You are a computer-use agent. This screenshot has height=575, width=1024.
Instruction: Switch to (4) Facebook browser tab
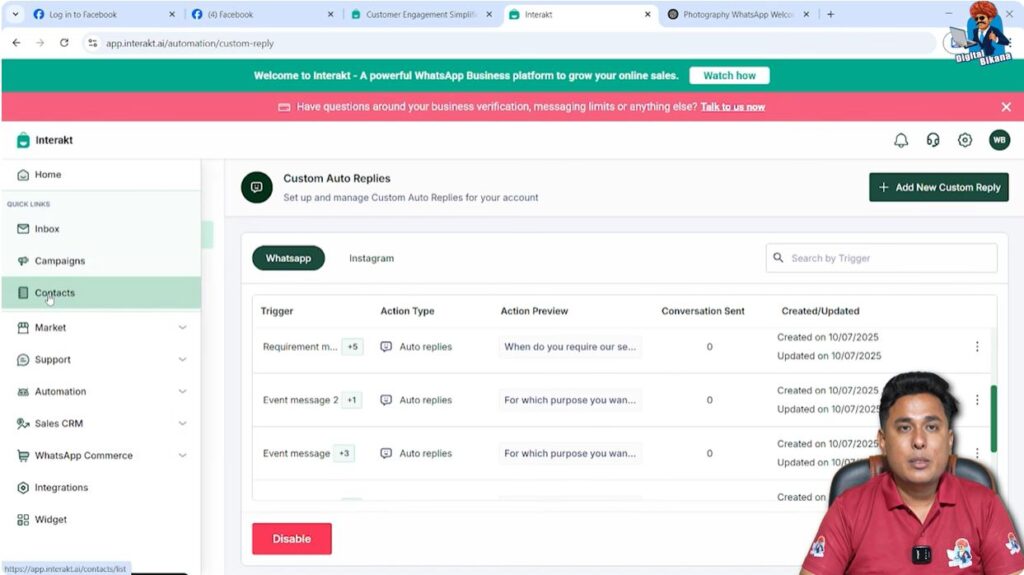(x=261, y=14)
